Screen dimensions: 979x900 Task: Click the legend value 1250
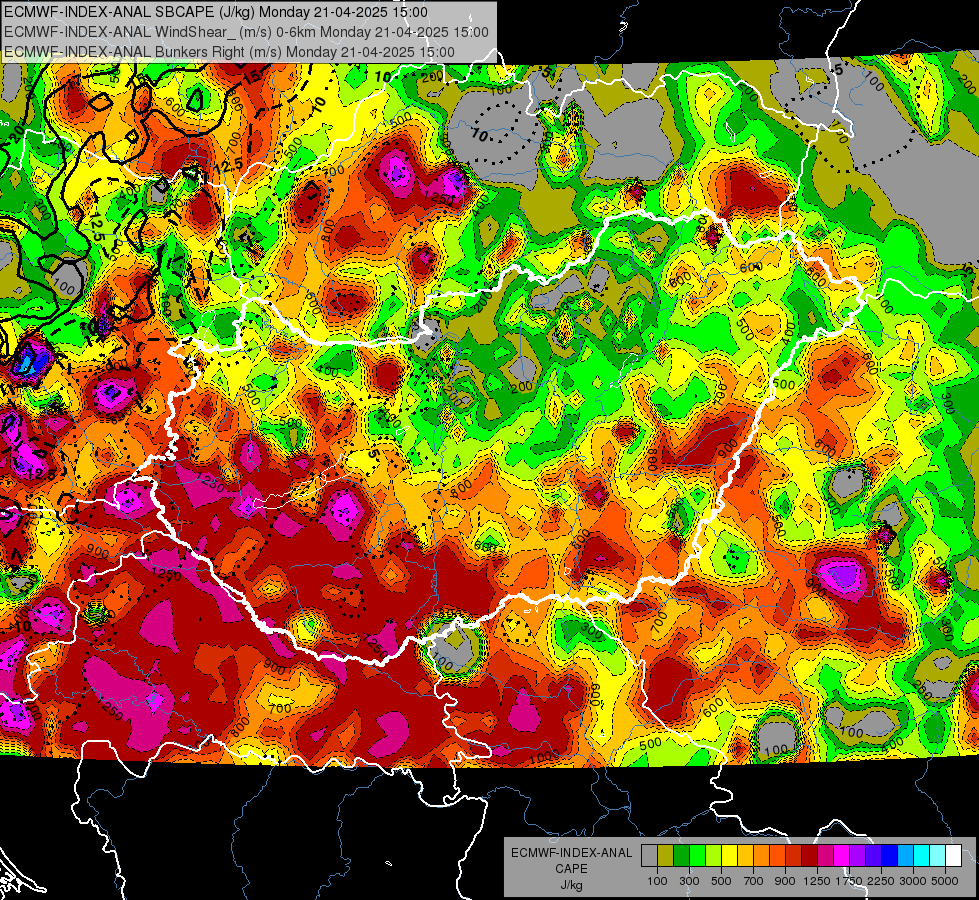coord(817,881)
